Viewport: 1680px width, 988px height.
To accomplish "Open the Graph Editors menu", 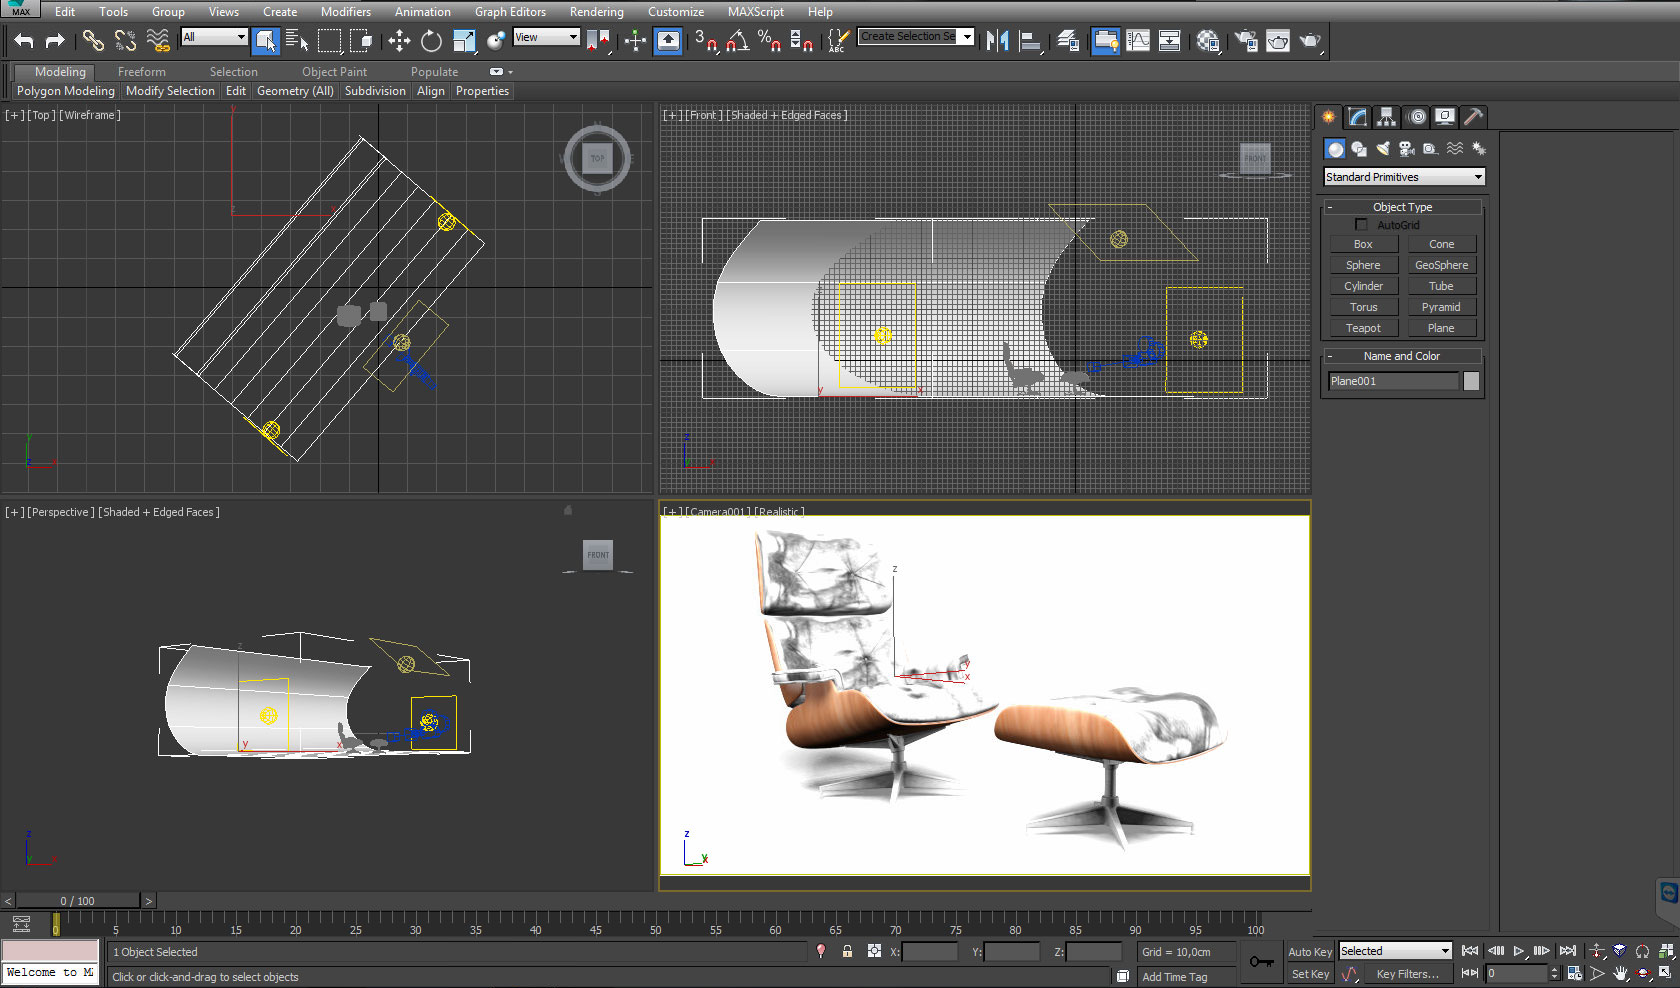I will point(510,12).
